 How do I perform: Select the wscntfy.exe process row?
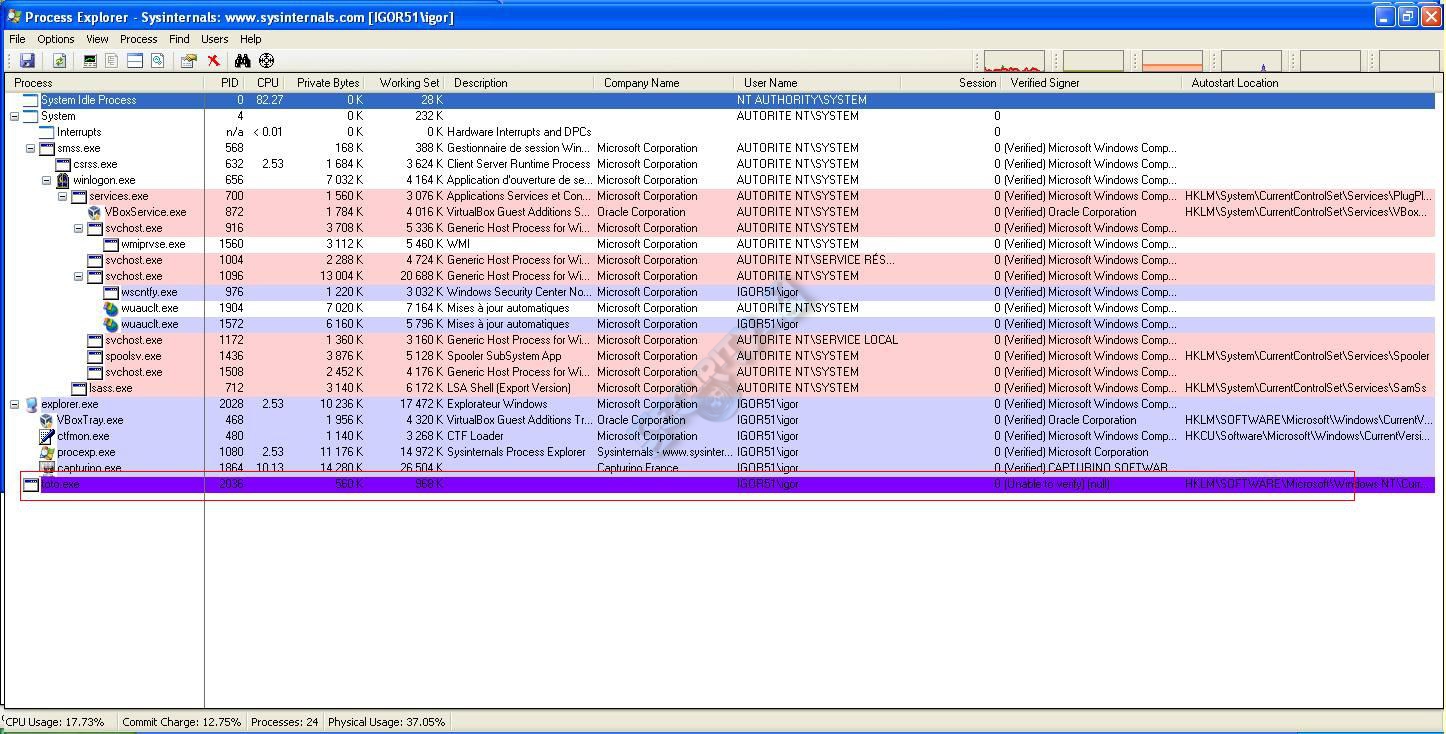click(720, 292)
